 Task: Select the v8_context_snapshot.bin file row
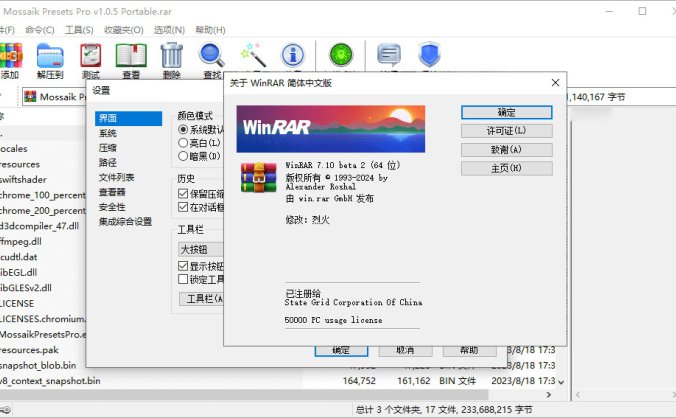click(x=50, y=381)
